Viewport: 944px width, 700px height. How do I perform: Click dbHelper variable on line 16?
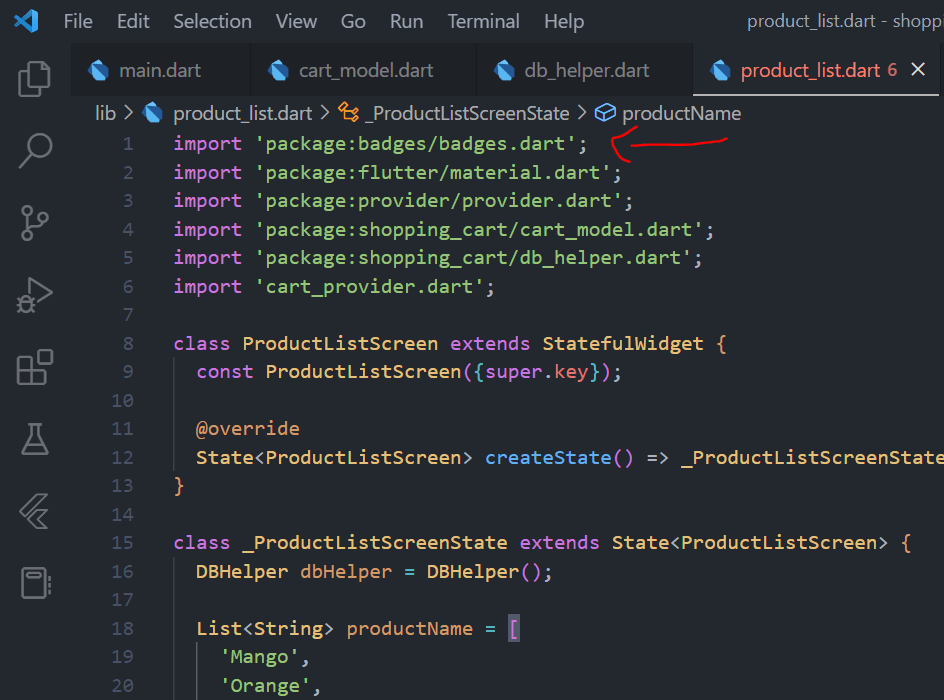click(x=346, y=572)
